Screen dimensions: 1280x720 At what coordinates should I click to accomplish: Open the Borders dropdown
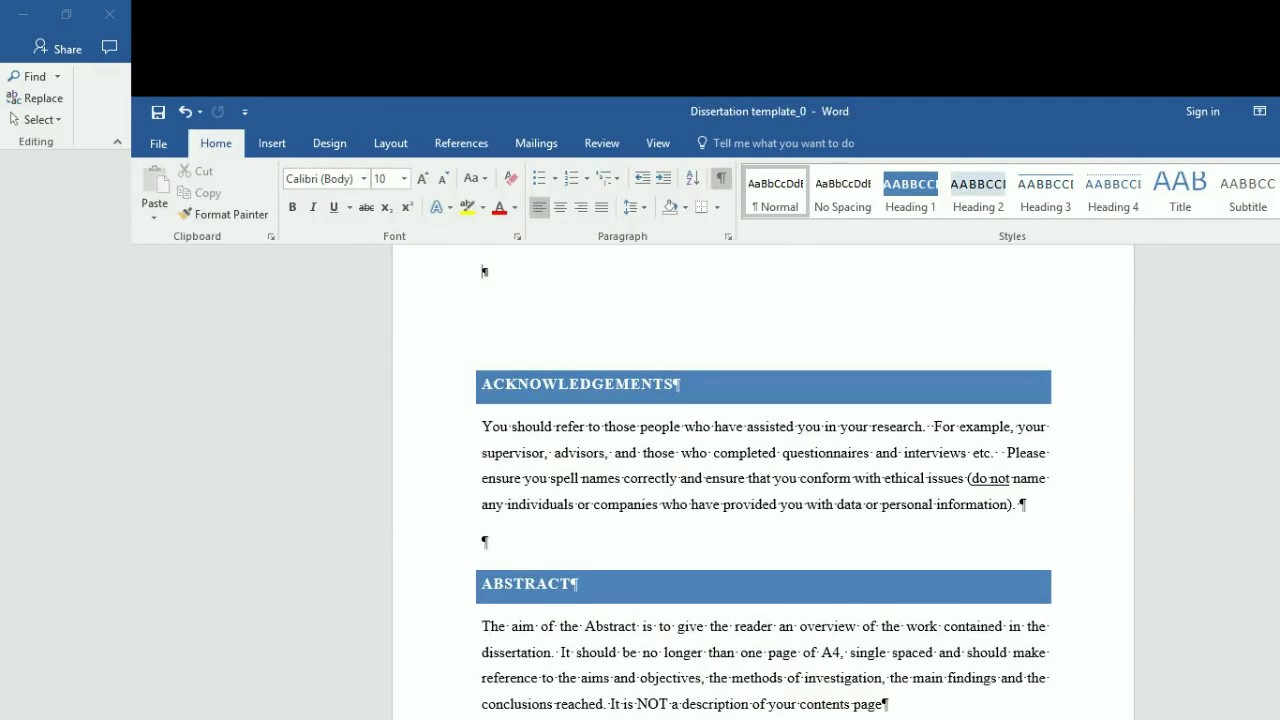(x=717, y=207)
